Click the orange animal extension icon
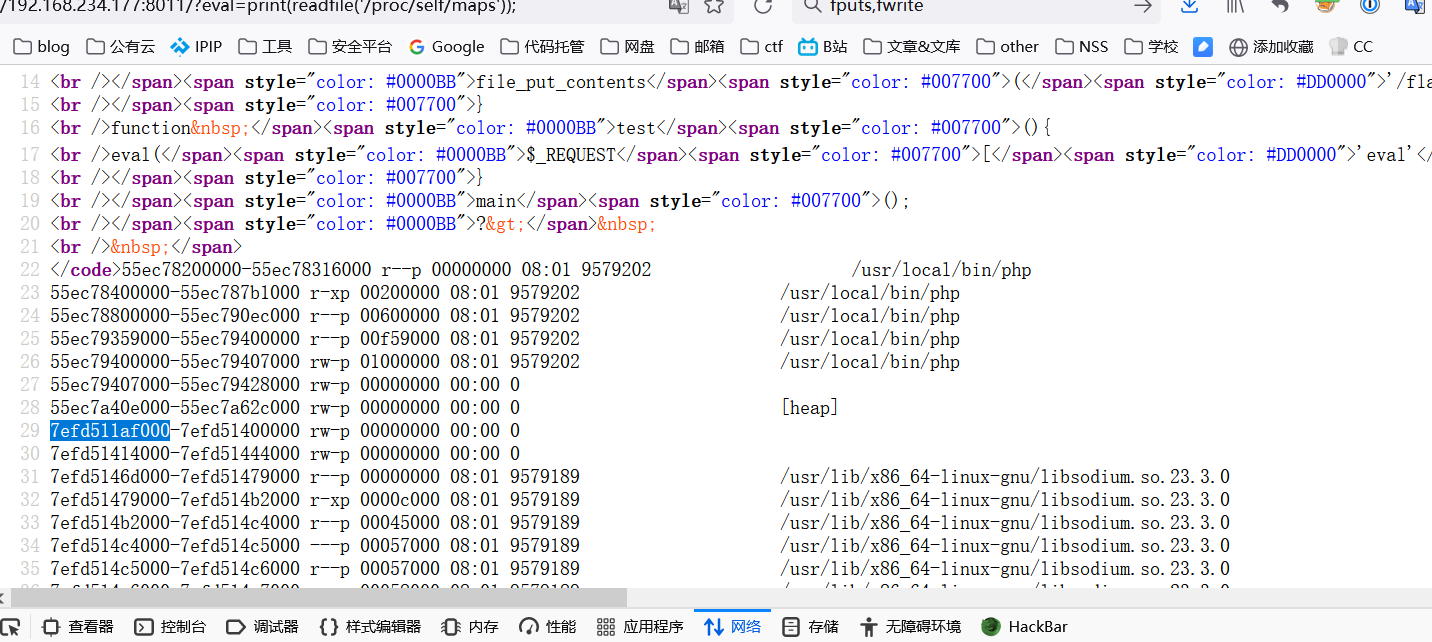The width and height of the screenshot is (1432, 642). click(1326, 6)
